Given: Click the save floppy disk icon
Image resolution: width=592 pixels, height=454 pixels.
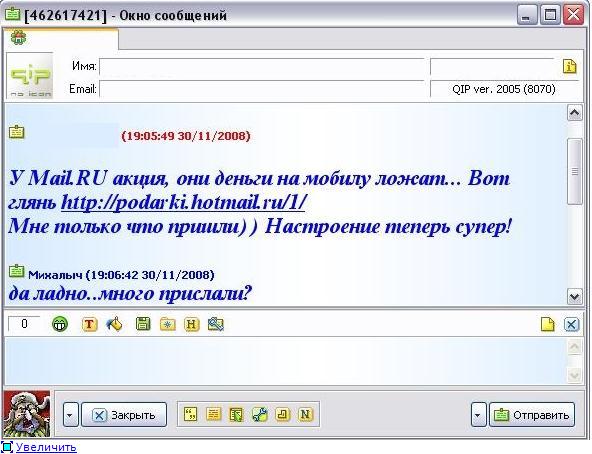Looking at the screenshot, I should pyautogui.click(x=143, y=324).
